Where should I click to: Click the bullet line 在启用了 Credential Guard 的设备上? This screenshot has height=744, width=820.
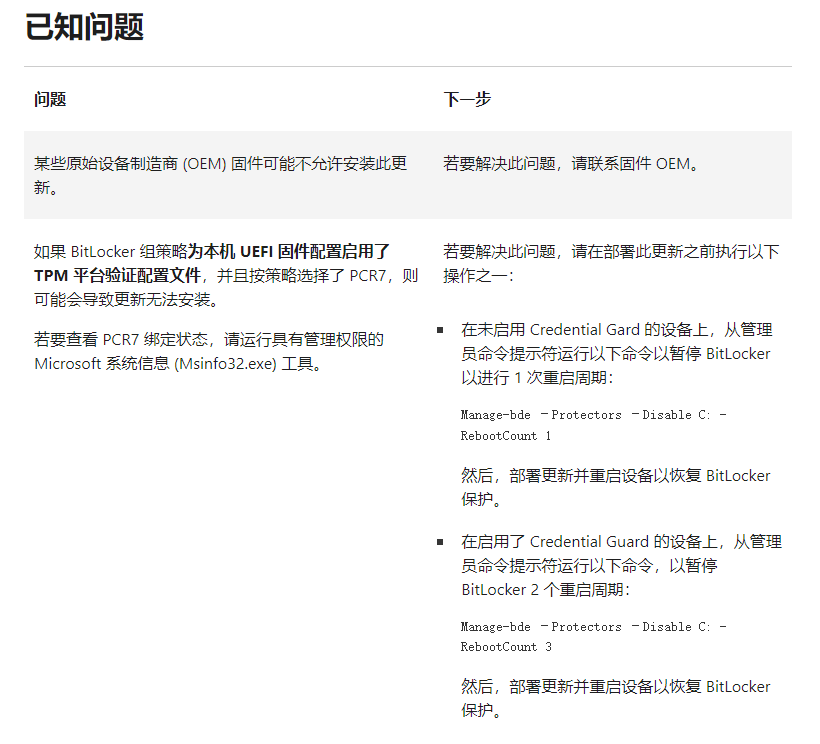tap(621, 541)
